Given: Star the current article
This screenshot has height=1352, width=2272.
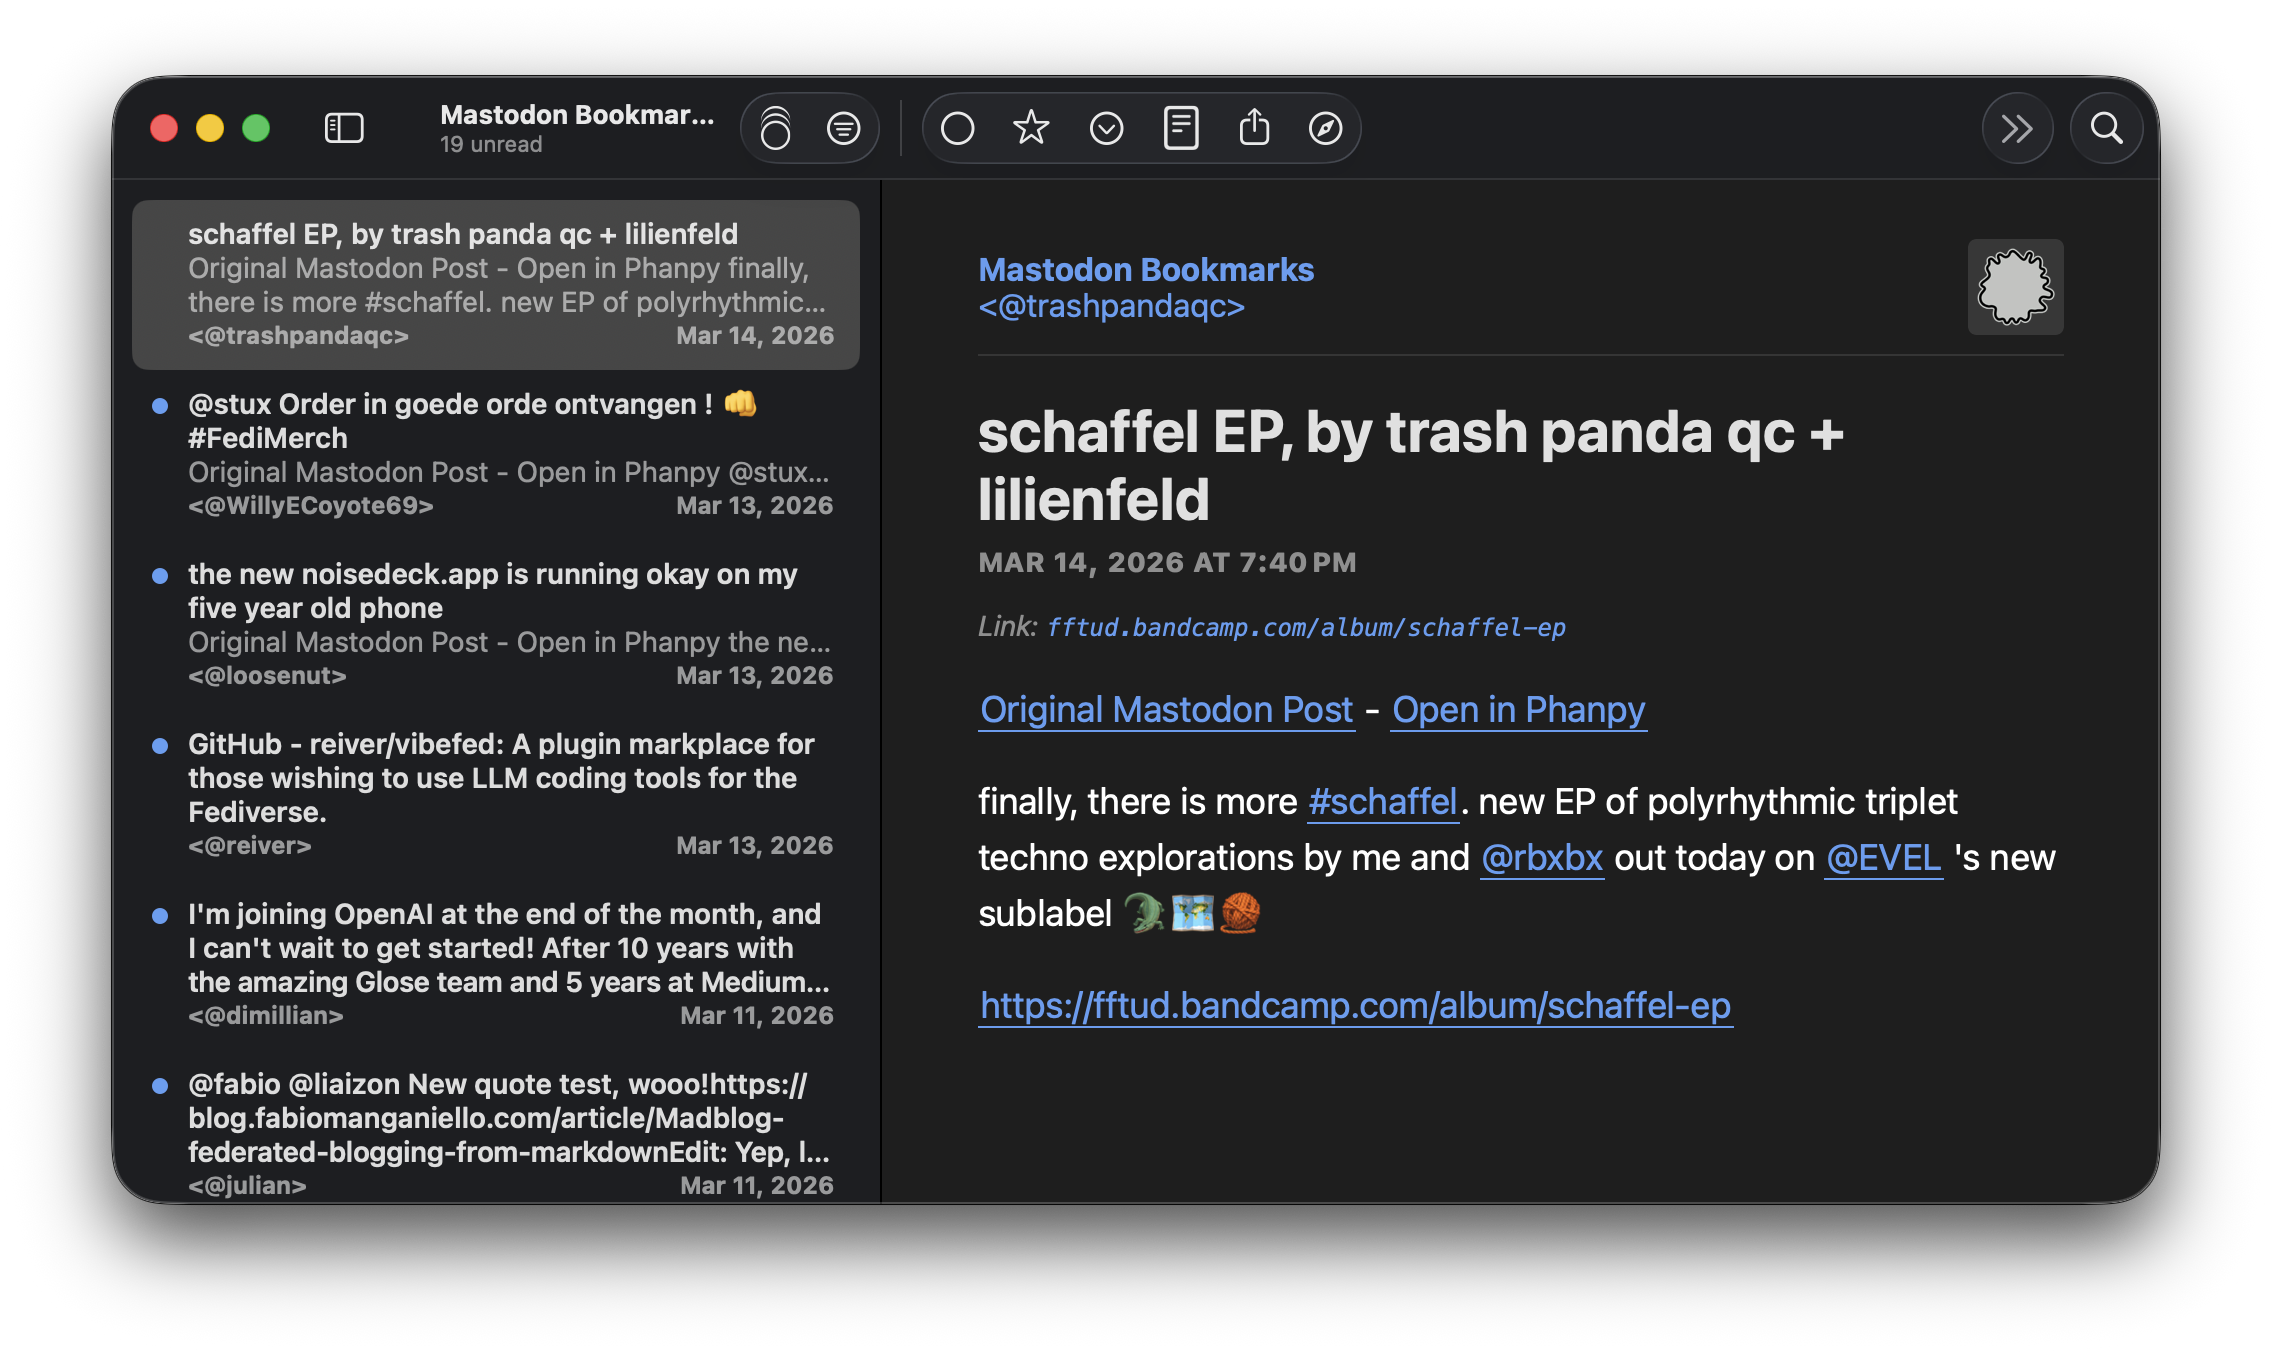Looking at the screenshot, I should (1031, 128).
